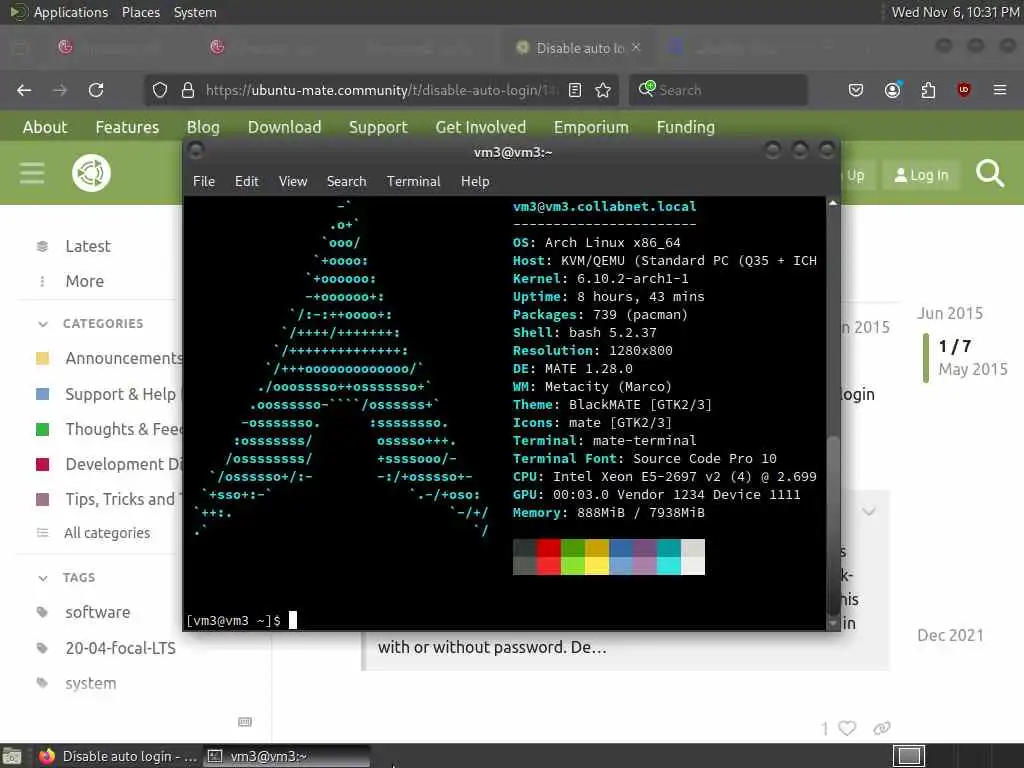Open the Places menu in top panel

click(141, 12)
